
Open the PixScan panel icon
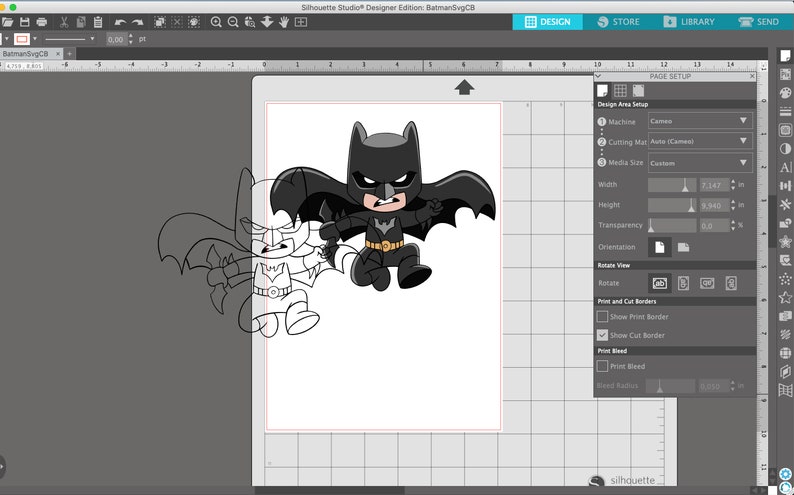[x=785, y=74]
